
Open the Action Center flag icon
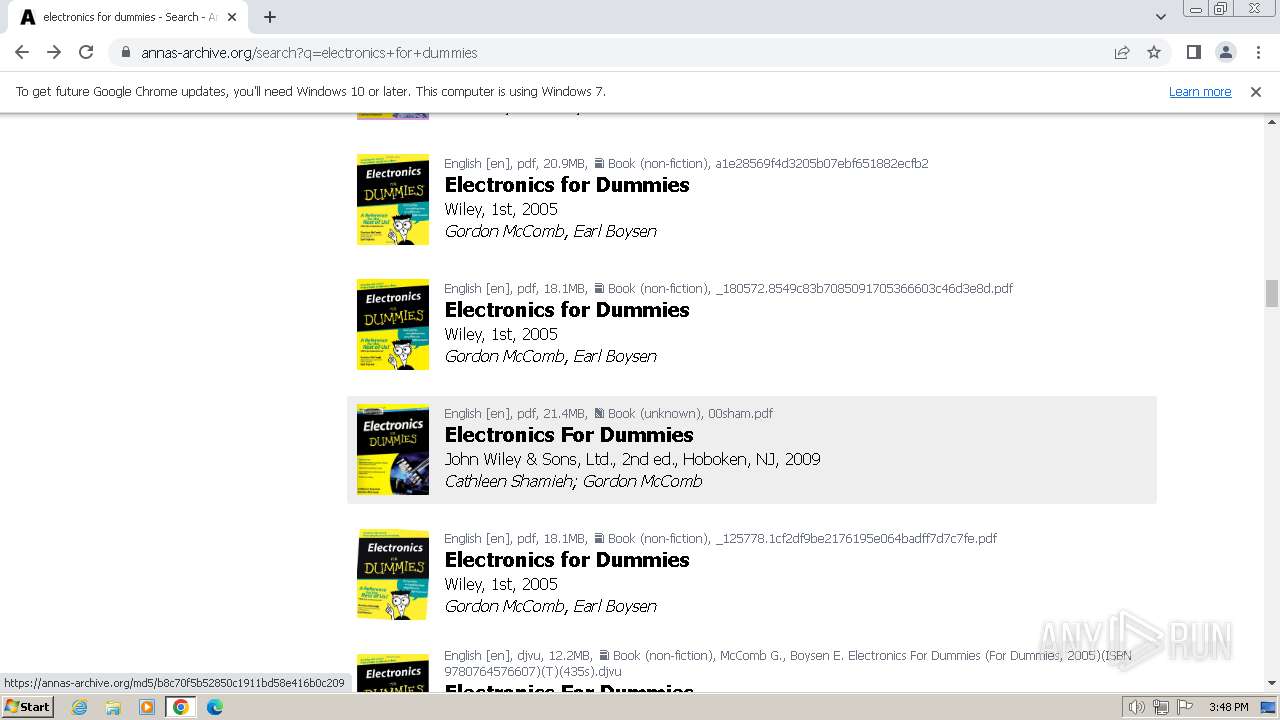pos(1185,707)
